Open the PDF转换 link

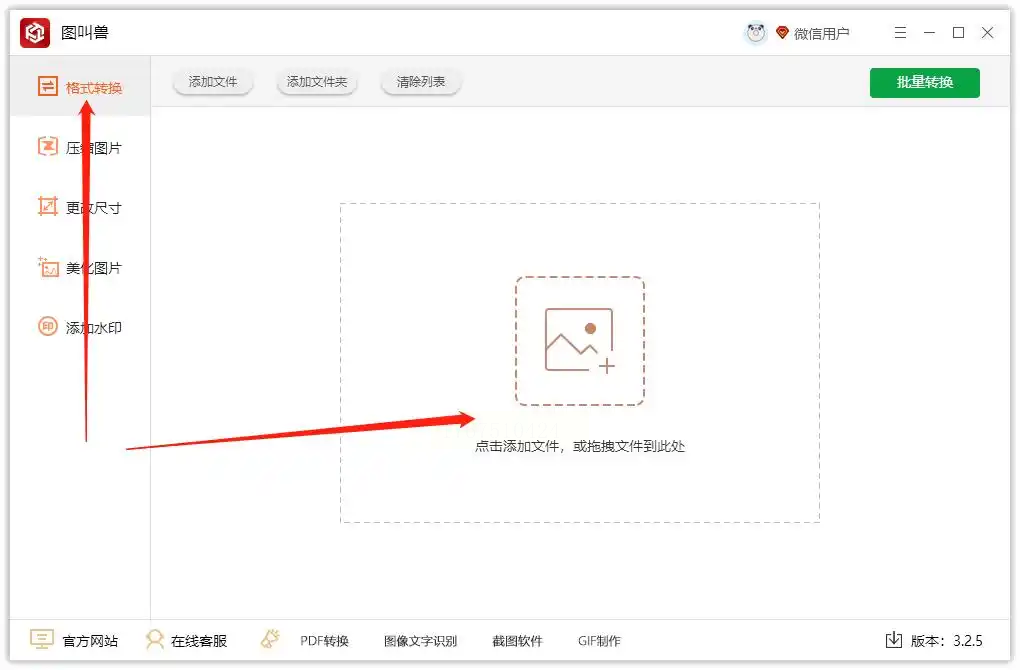point(324,641)
